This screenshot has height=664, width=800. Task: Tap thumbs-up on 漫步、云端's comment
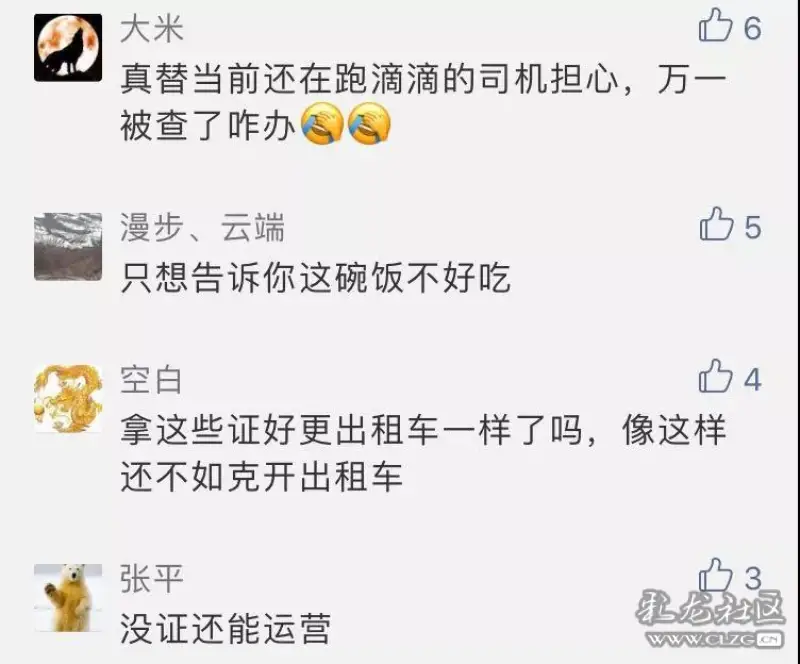[x=716, y=224]
